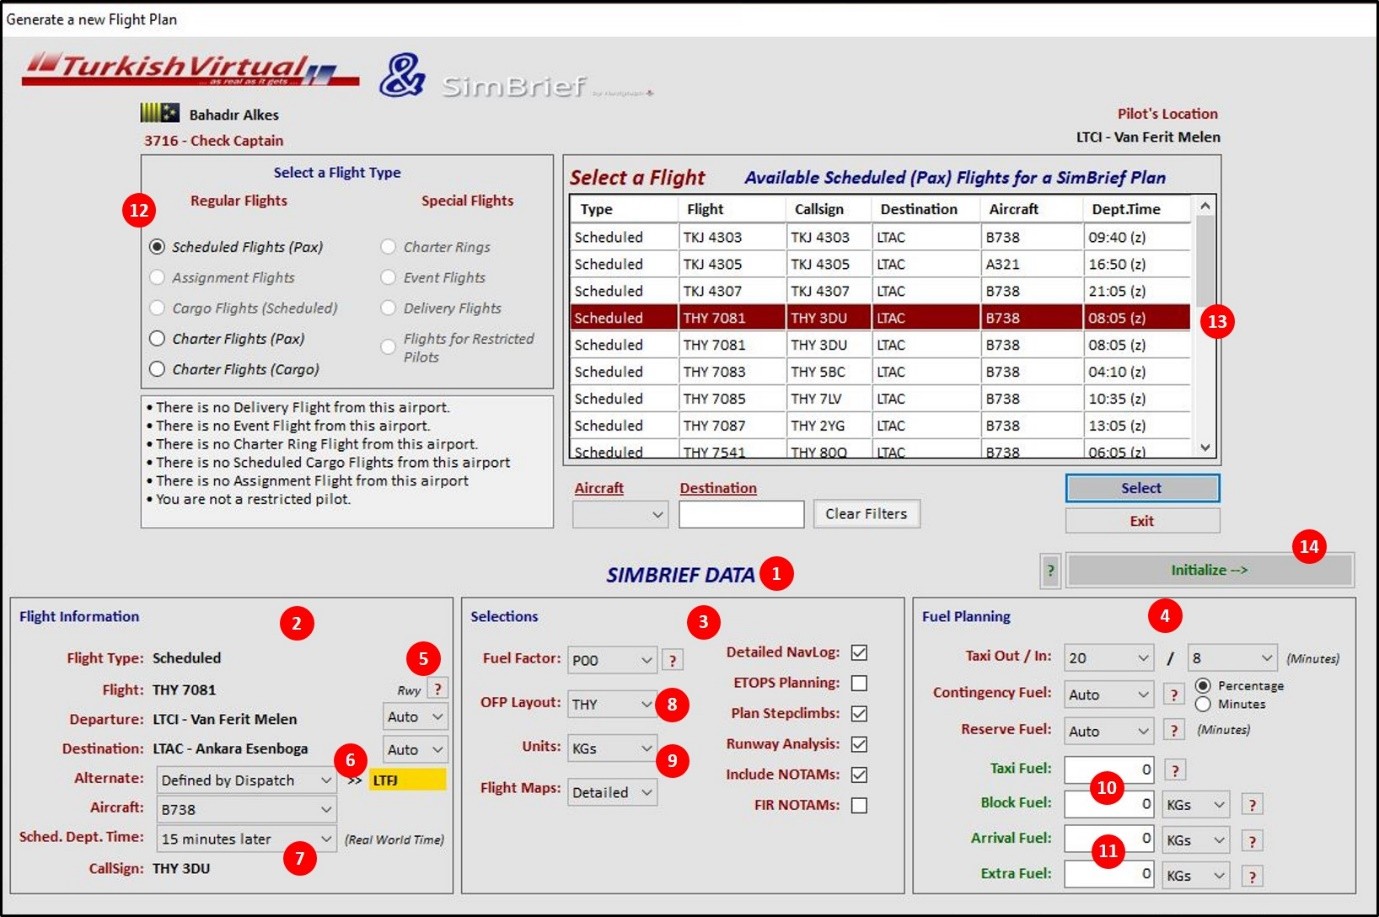Expand Alternate Defined by Dispatch dropdown

(246, 779)
